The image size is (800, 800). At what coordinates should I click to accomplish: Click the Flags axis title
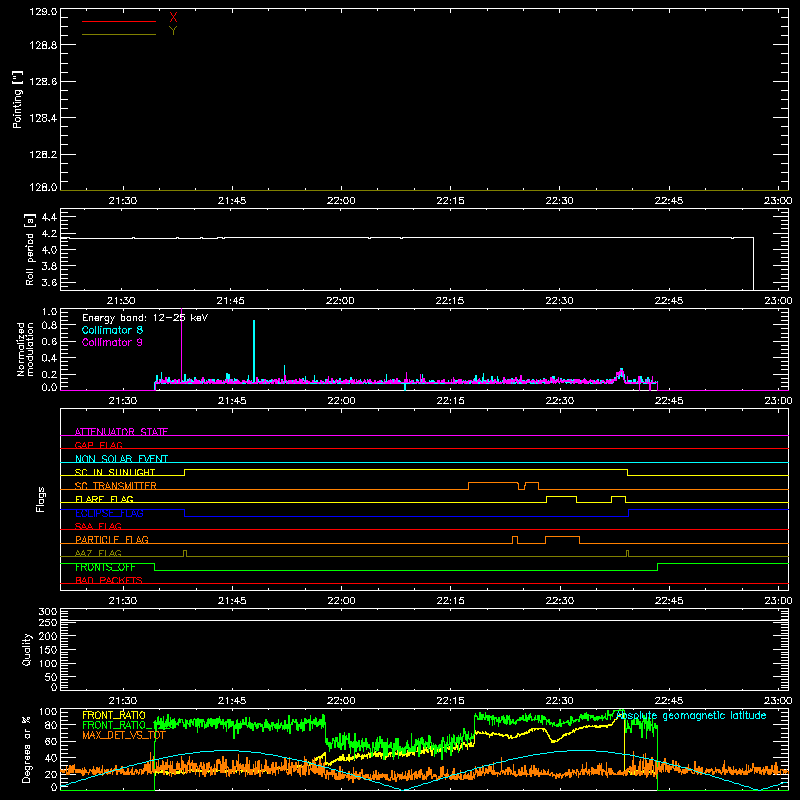click(x=40, y=499)
